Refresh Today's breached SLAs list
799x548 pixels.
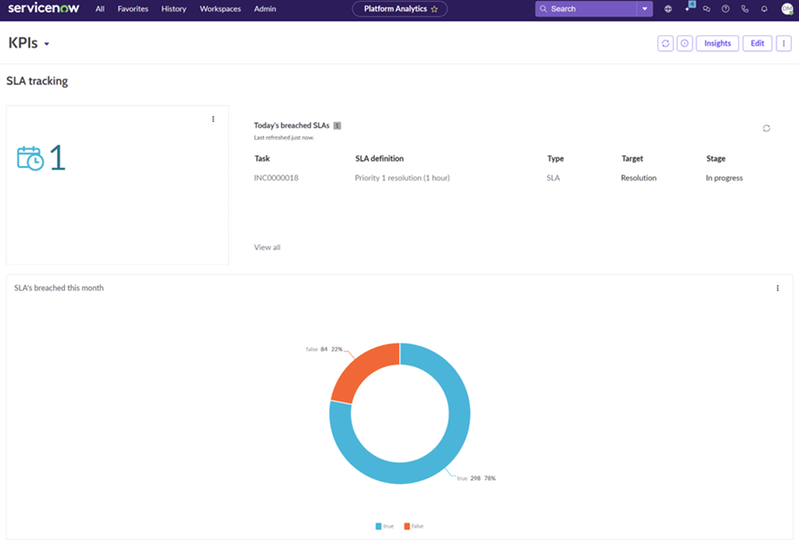point(766,128)
